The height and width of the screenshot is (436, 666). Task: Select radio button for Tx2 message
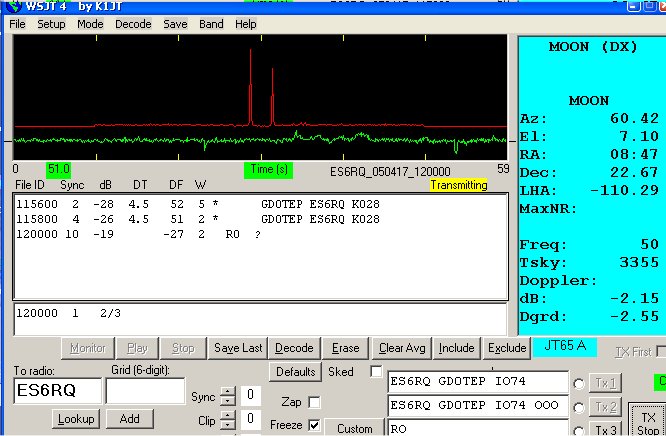click(579, 407)
